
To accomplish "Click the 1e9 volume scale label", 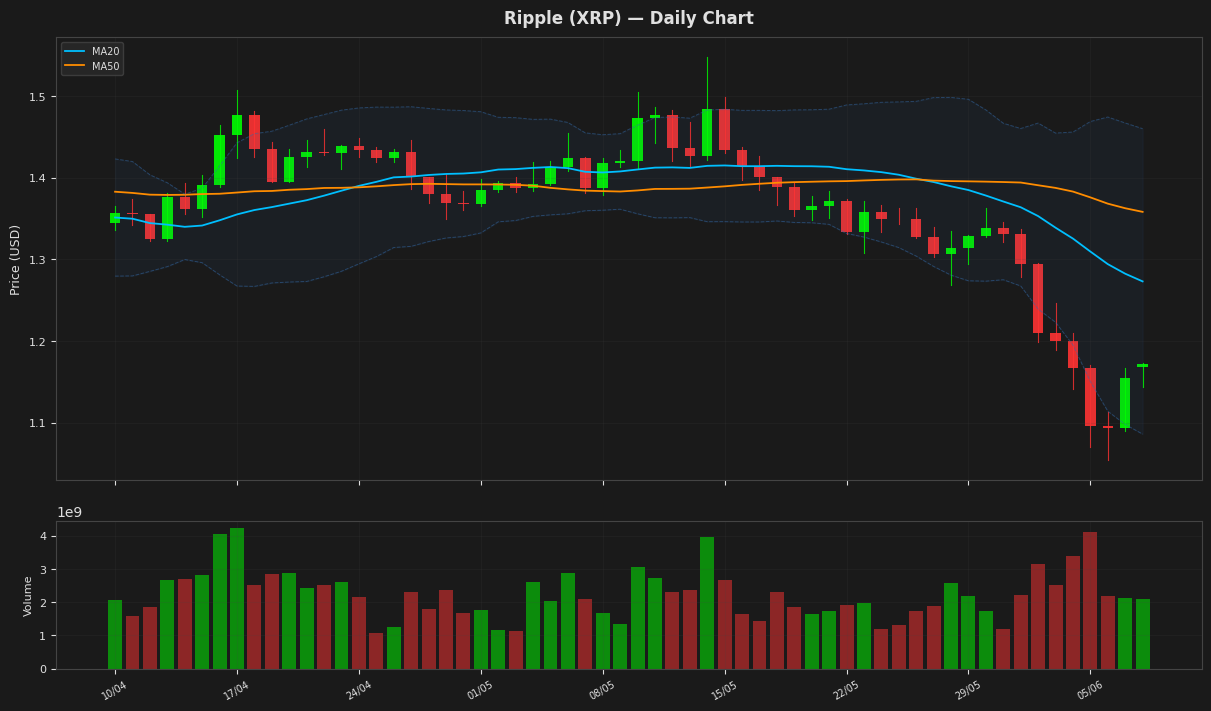I will [x=69, y=512].
